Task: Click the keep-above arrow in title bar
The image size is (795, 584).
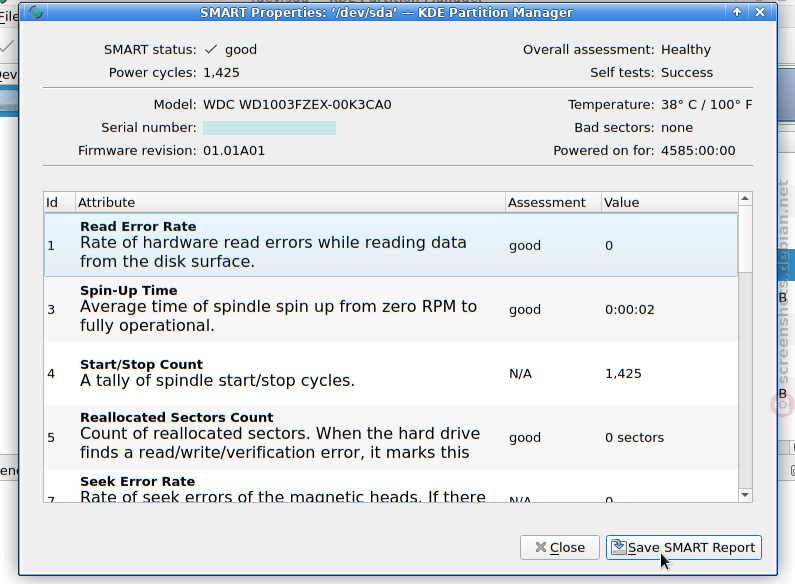Action: (737, 12)
